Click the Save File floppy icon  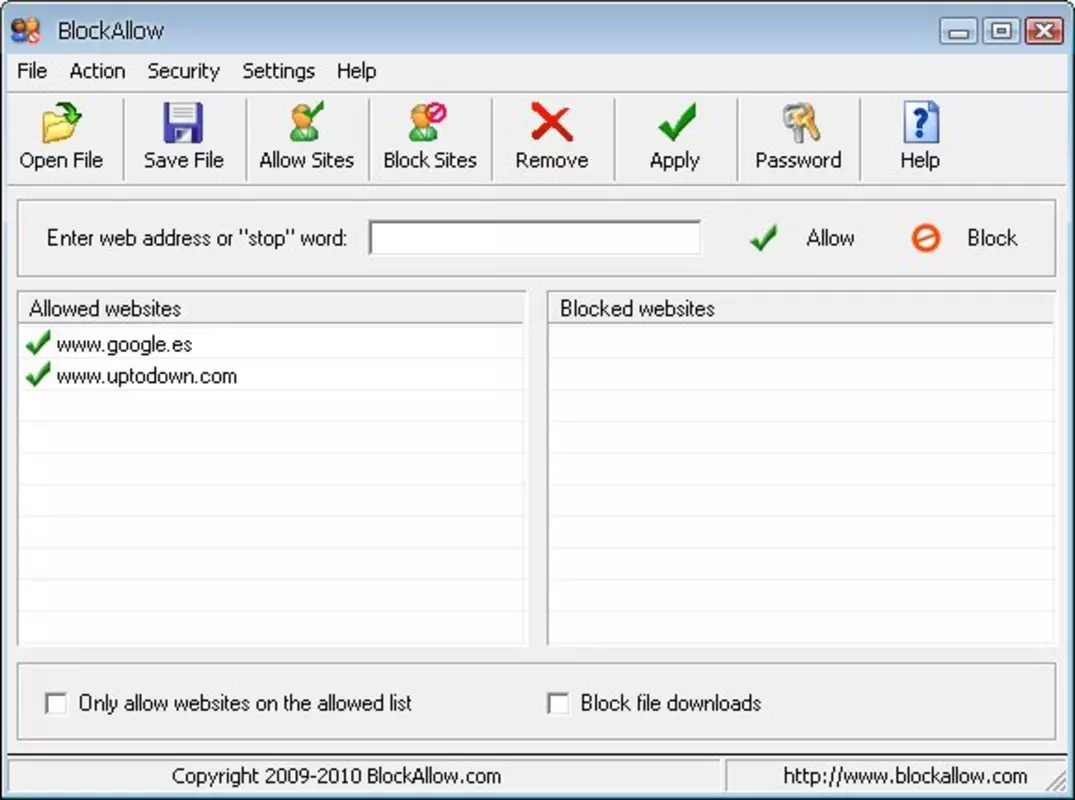click(183, 123)
